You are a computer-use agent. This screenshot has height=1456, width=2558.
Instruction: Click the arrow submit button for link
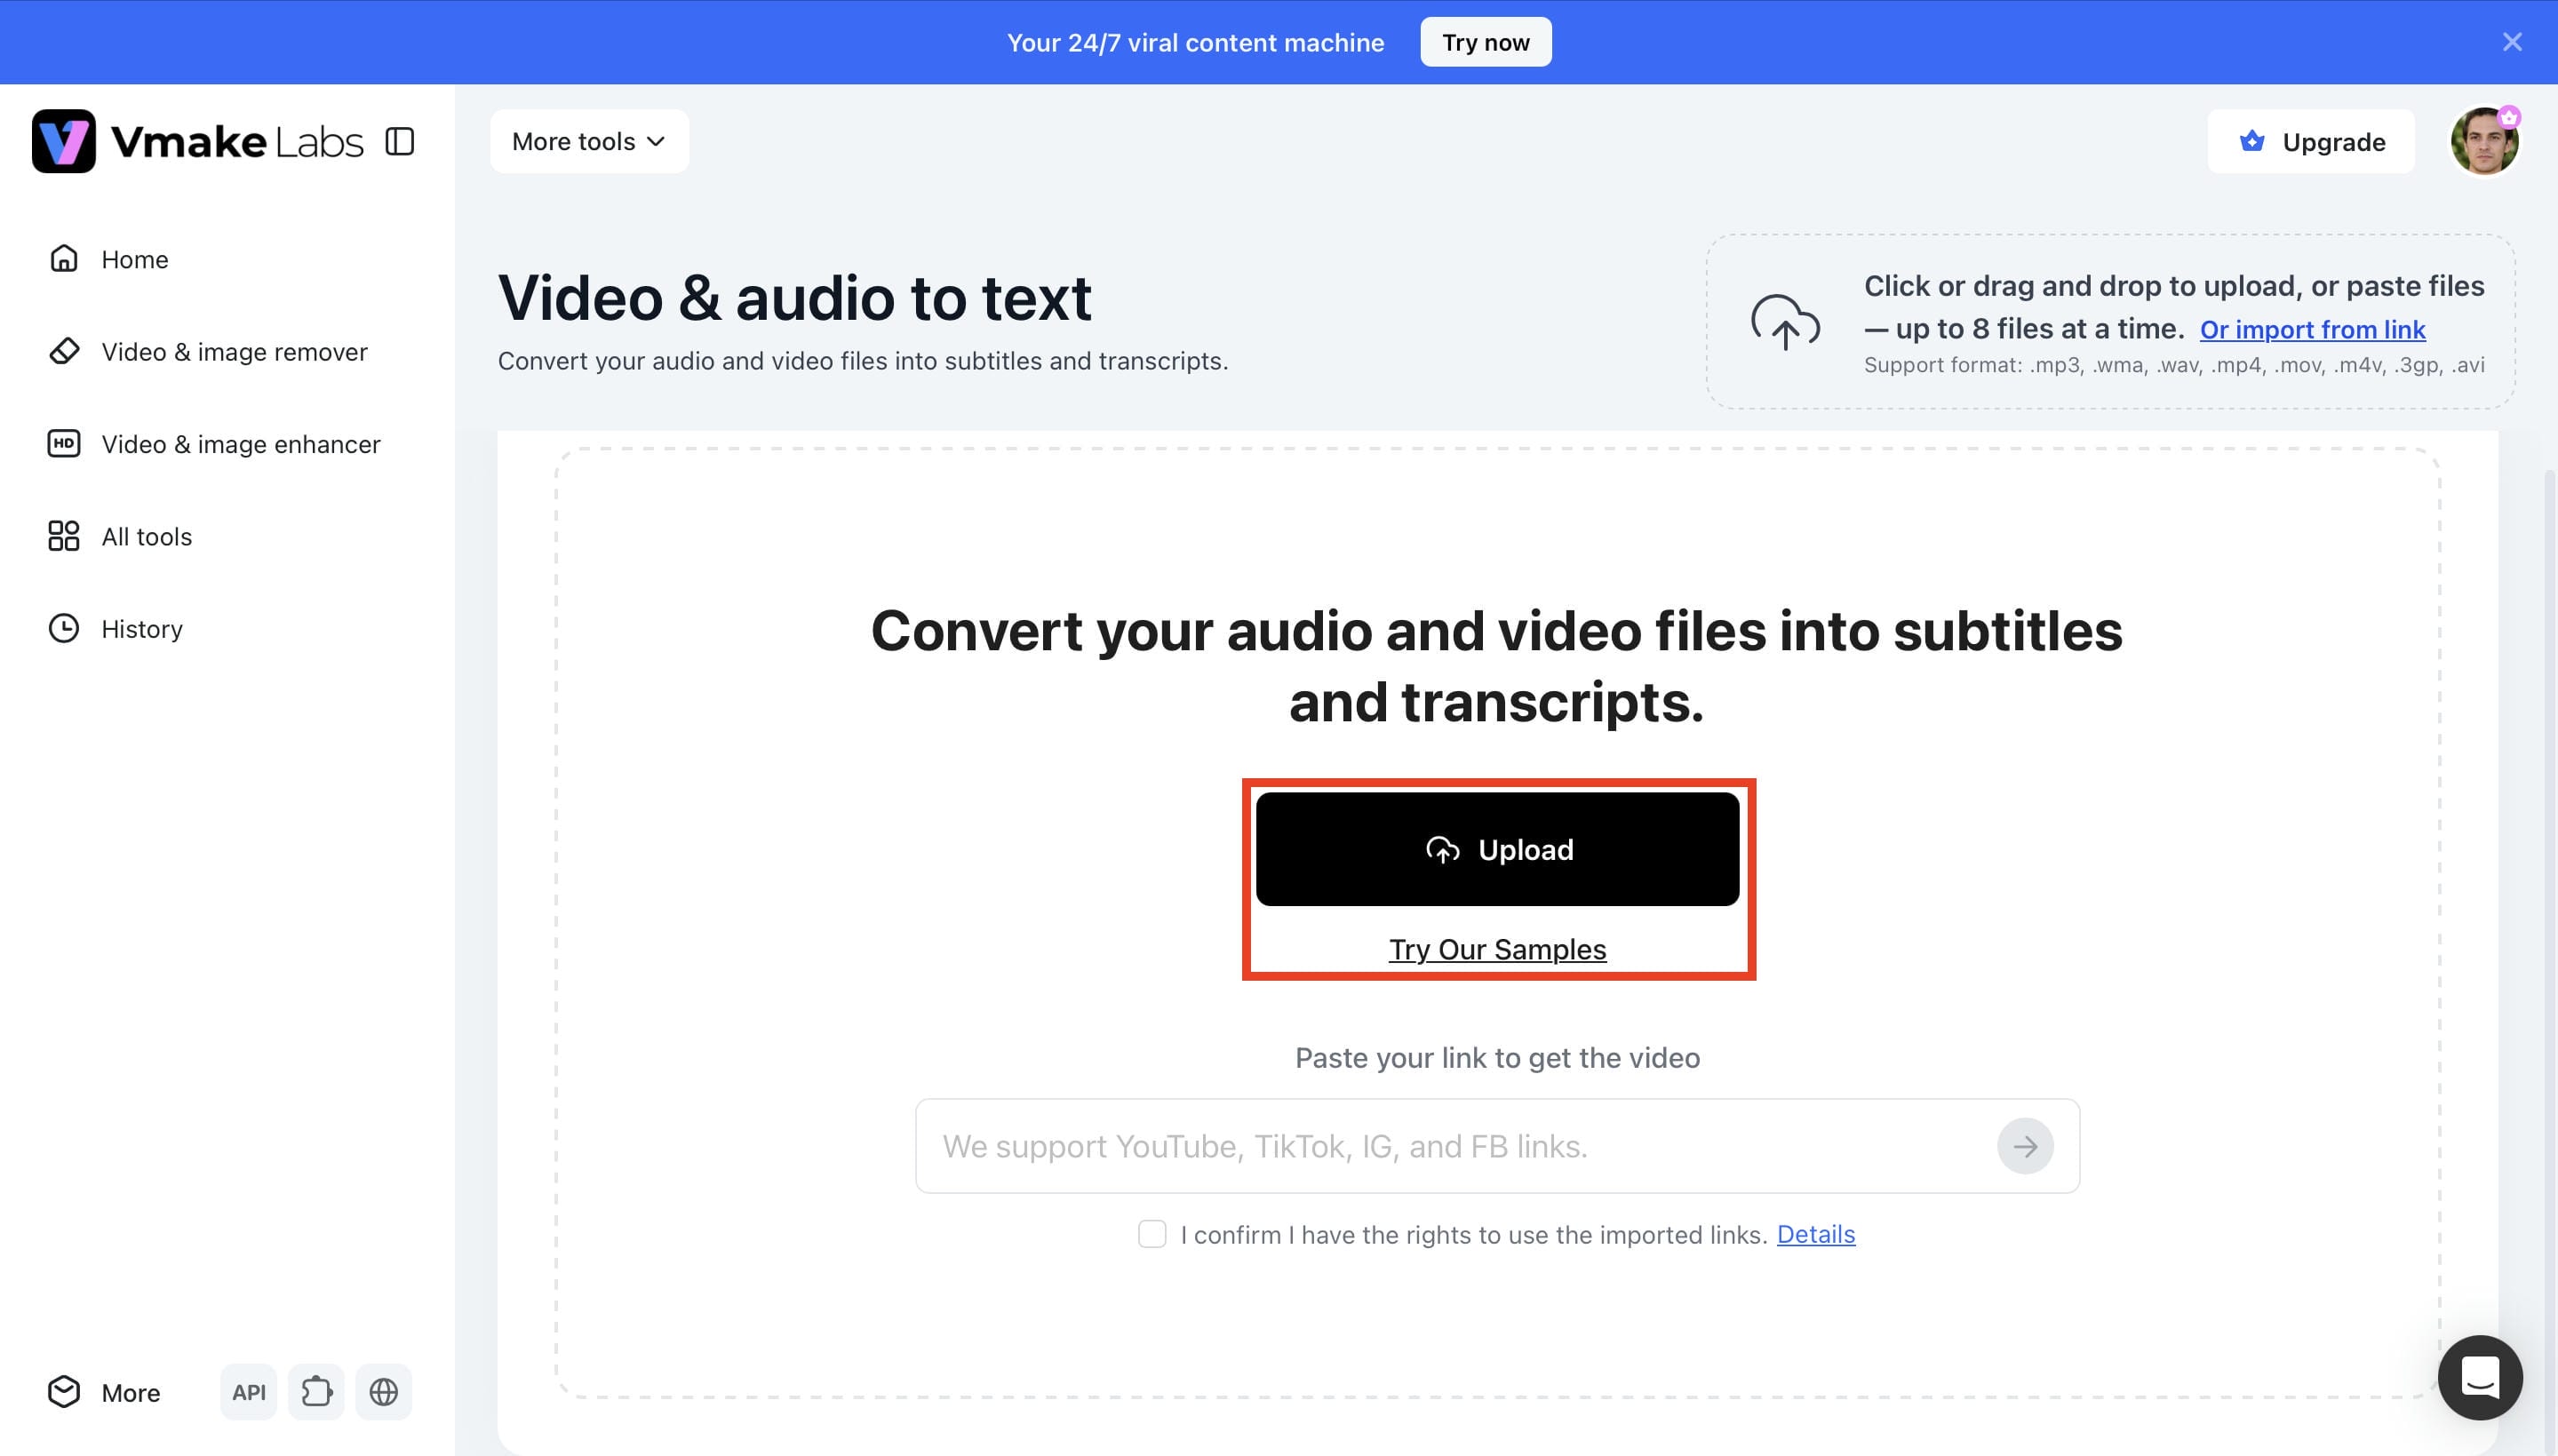[x=2025, y=1146]
